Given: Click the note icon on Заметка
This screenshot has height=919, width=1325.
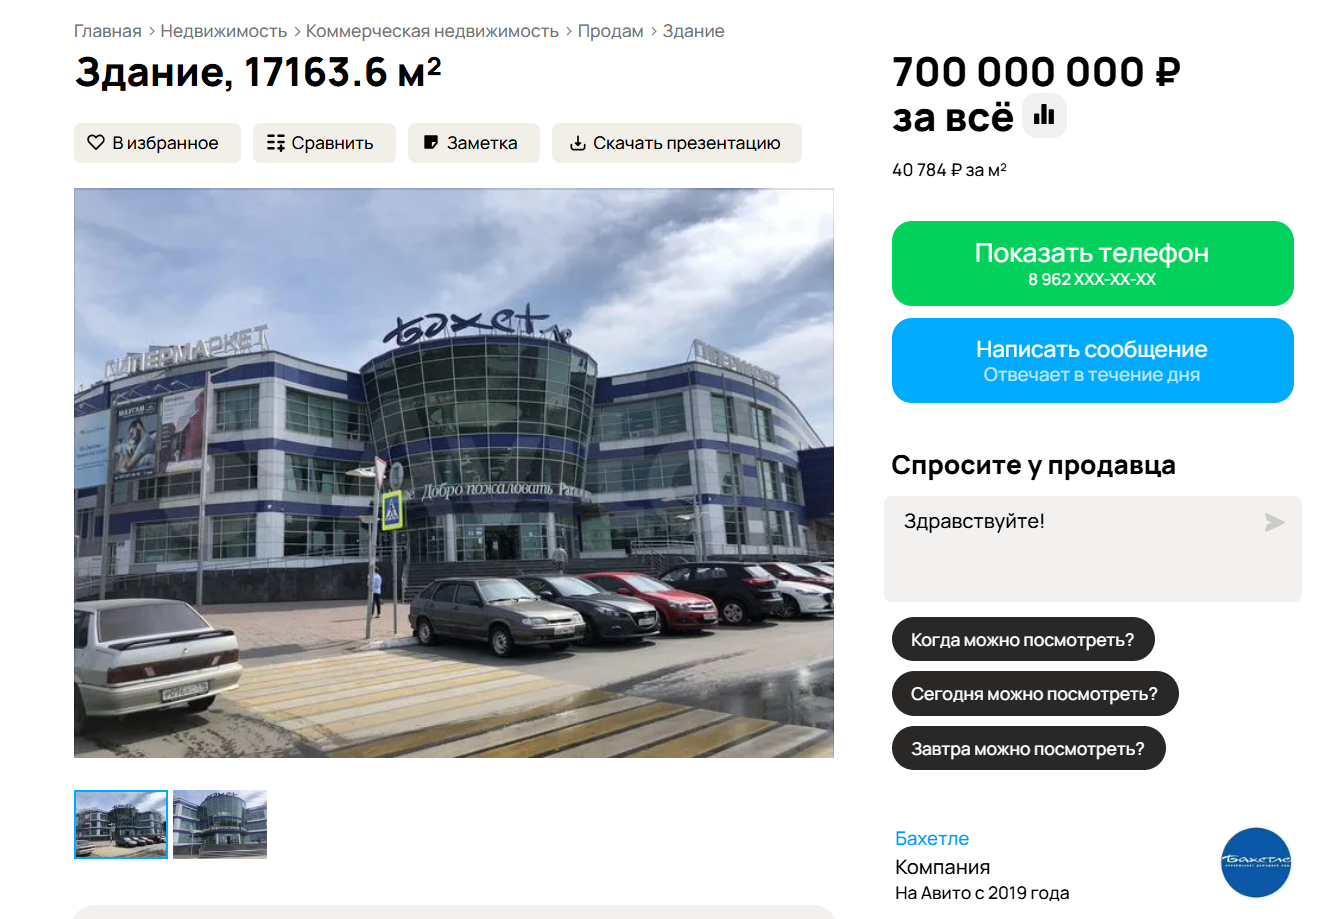Looking at the screenshot, I should (431, 143).
